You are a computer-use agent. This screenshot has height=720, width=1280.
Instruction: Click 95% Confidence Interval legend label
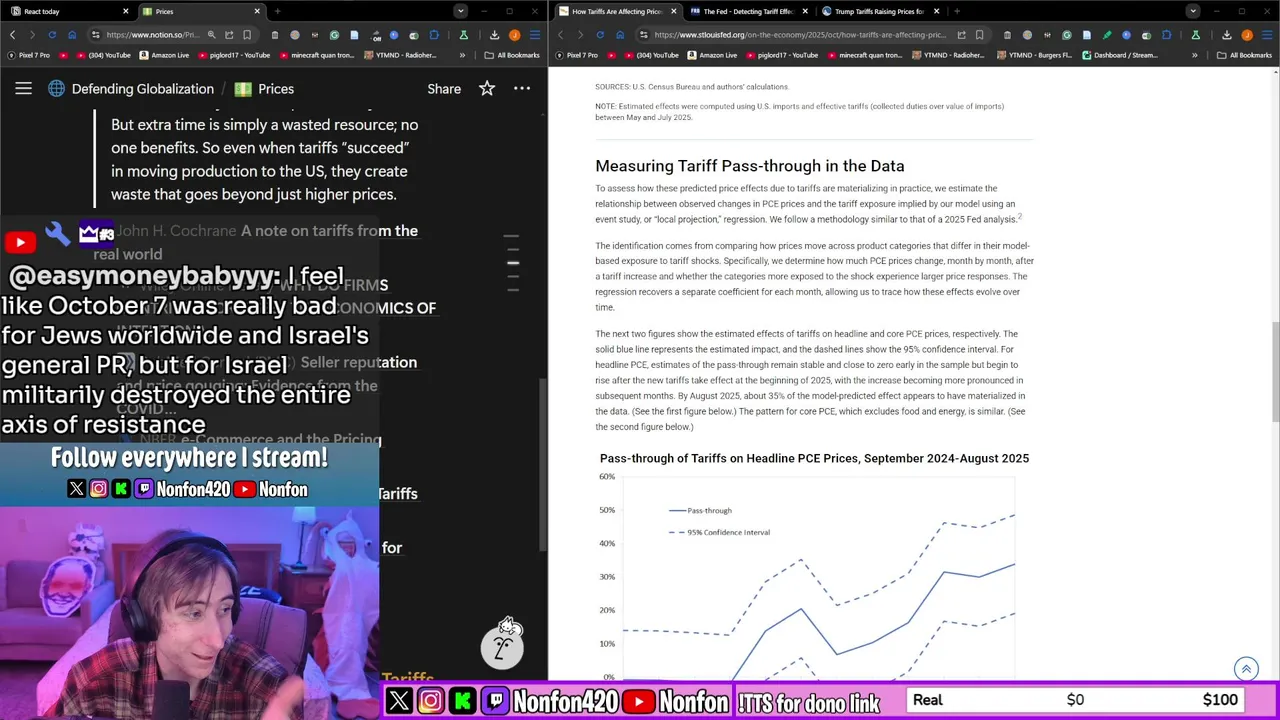coord(728,532)
